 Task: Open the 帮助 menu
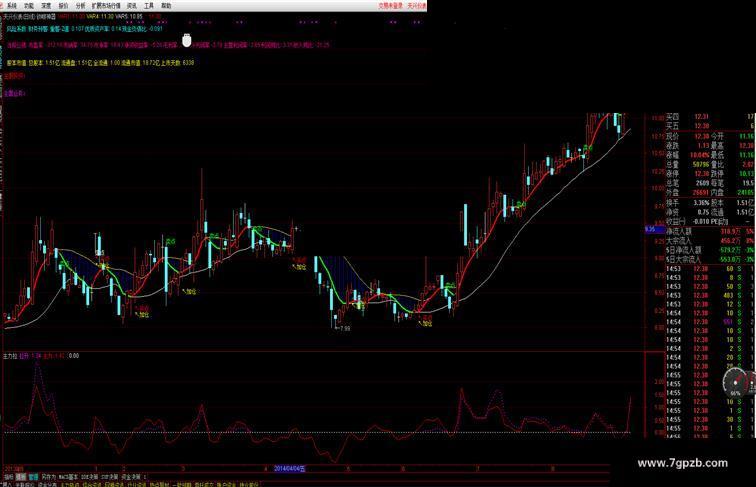(x=166, y=6)
